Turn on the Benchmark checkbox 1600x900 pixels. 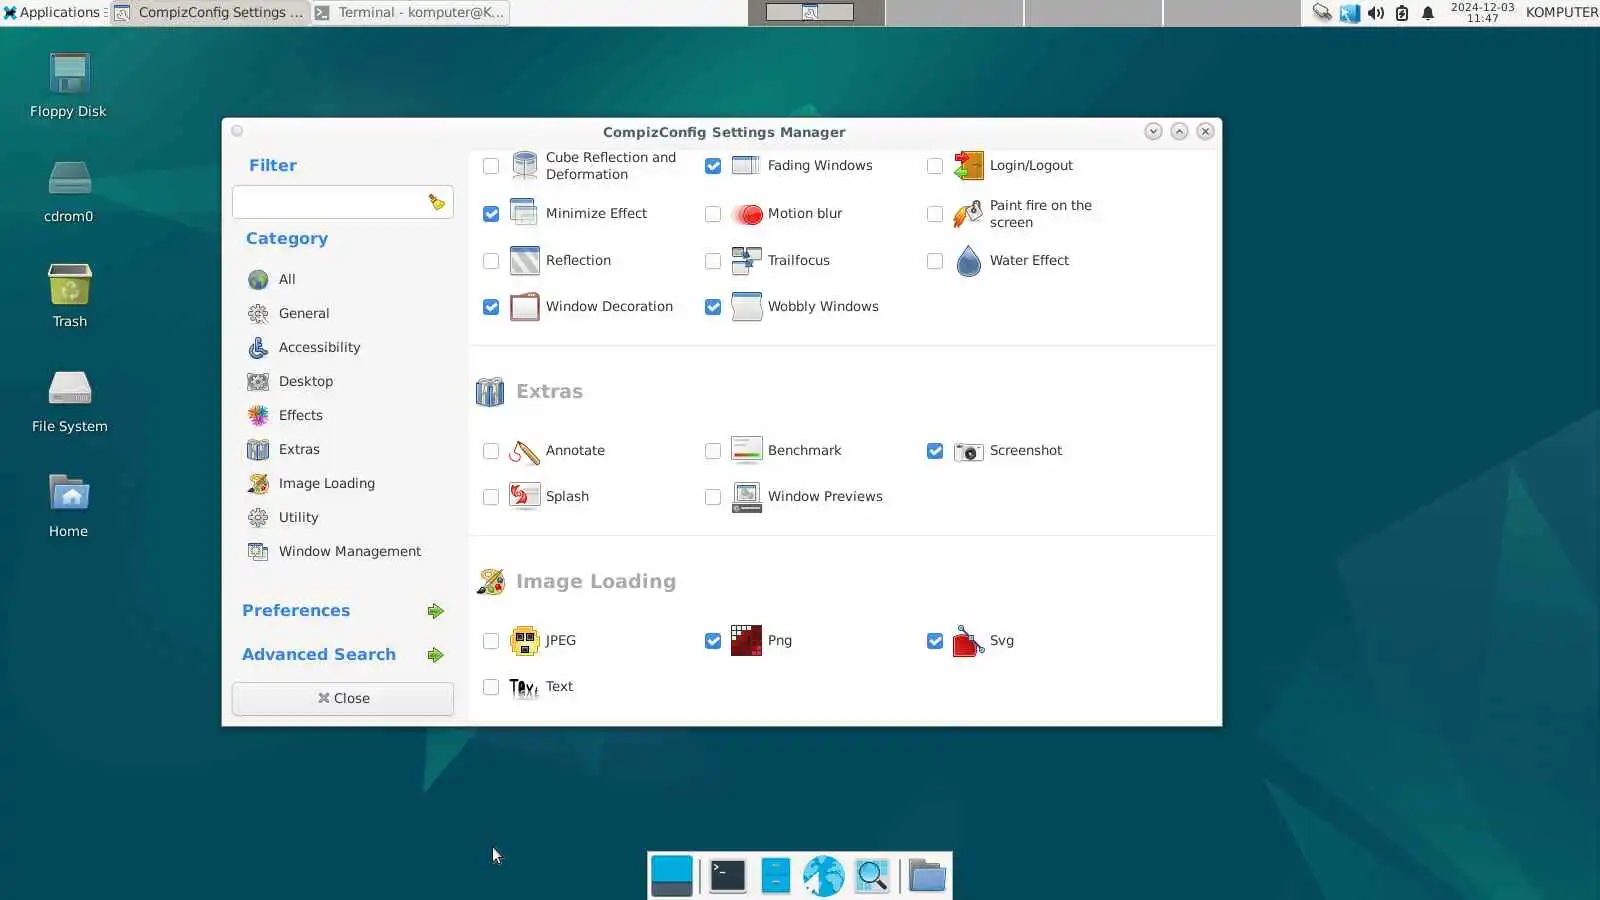point(713,451)
